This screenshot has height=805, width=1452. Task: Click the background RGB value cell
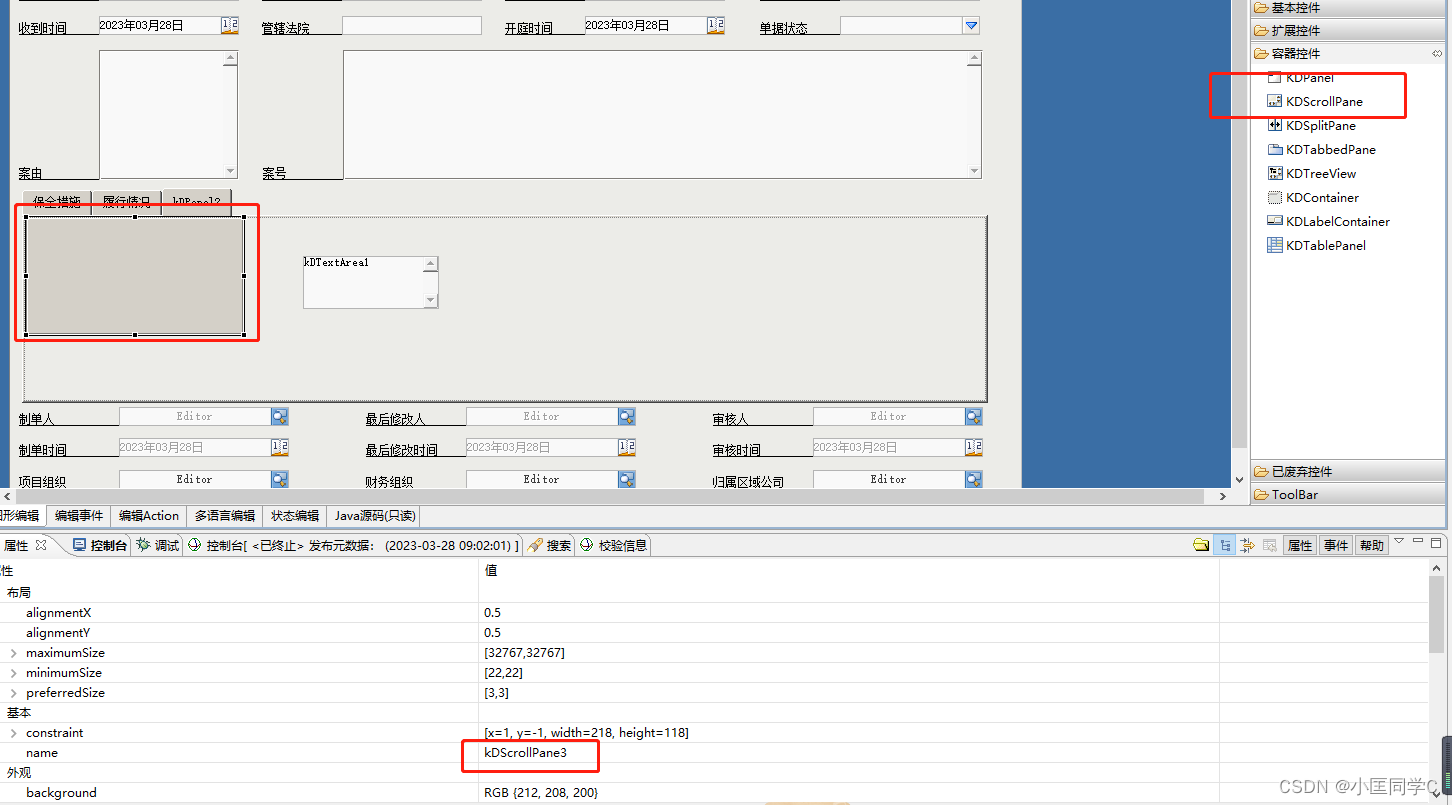coord(848,793)
